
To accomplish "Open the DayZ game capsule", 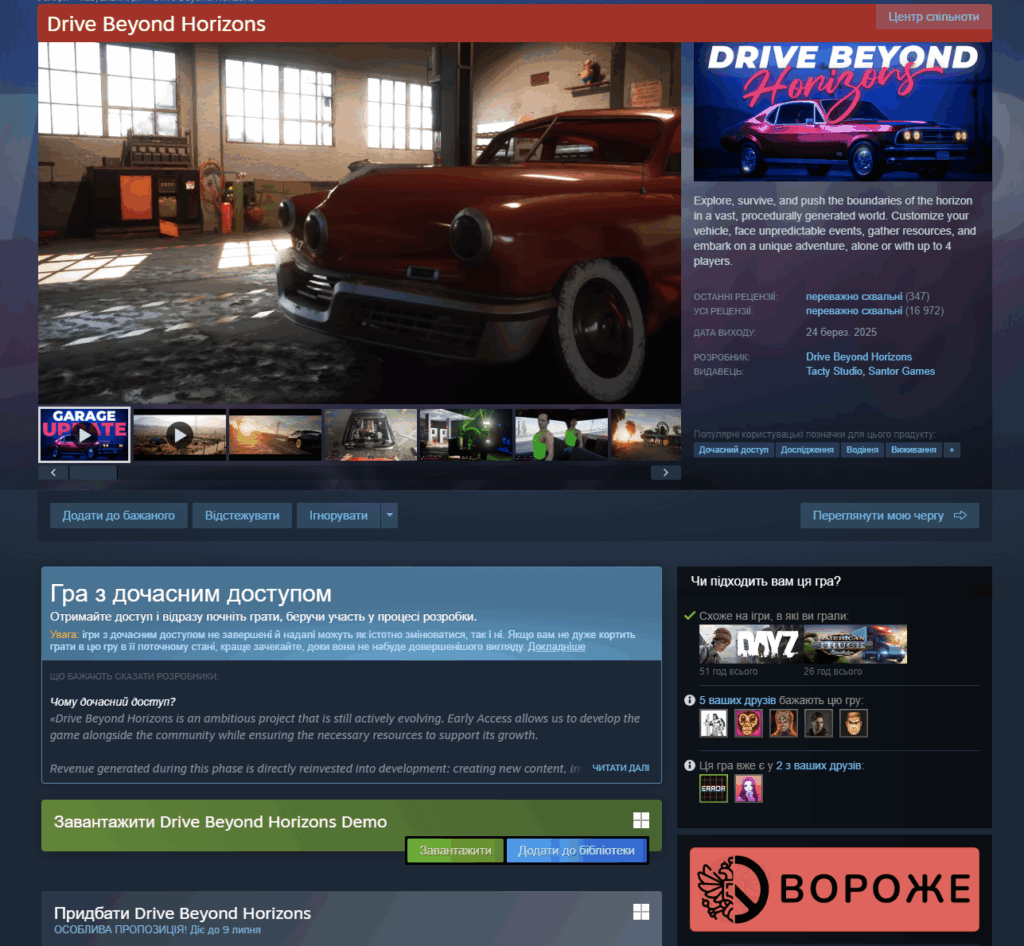I will (x=750, y=644).
